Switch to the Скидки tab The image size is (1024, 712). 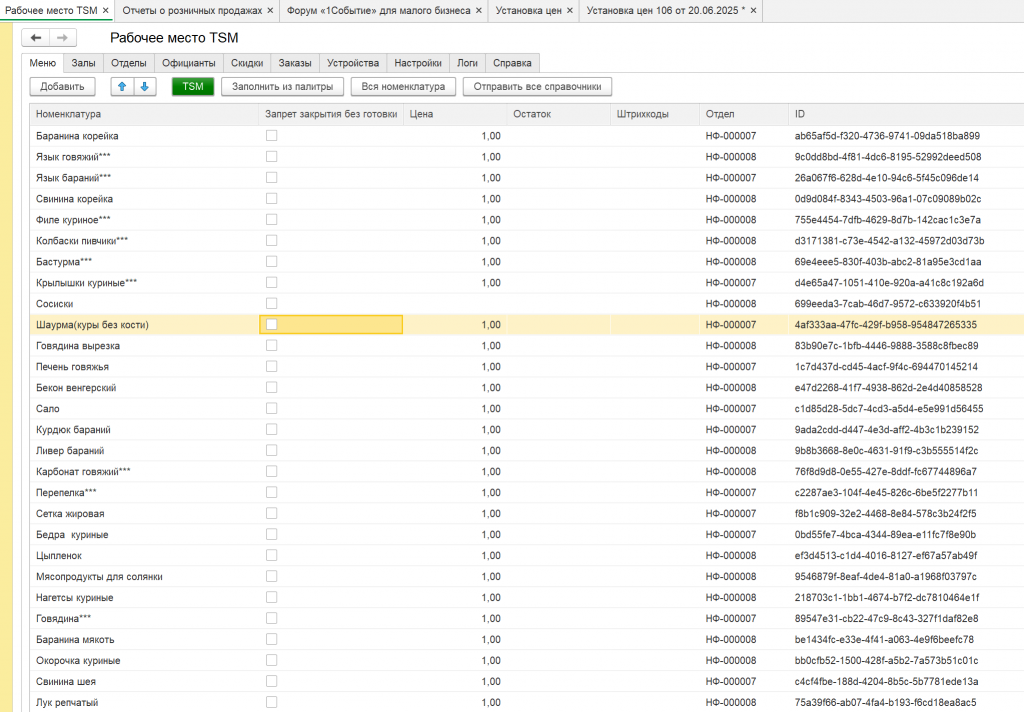(247, 63)
